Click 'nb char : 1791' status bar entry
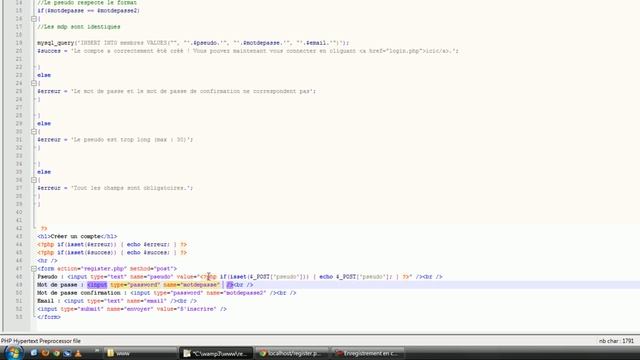The height and width of the screenshot is (360, 640). pyautogui.click(x=616, y=341)
